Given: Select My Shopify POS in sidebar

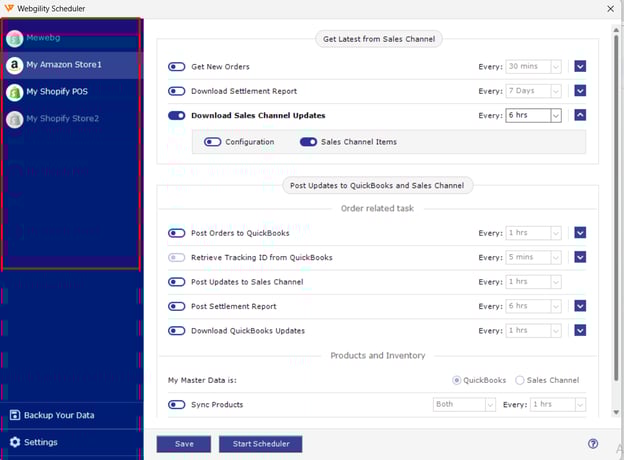Looking at the screenshot, I should click(72, 92).
